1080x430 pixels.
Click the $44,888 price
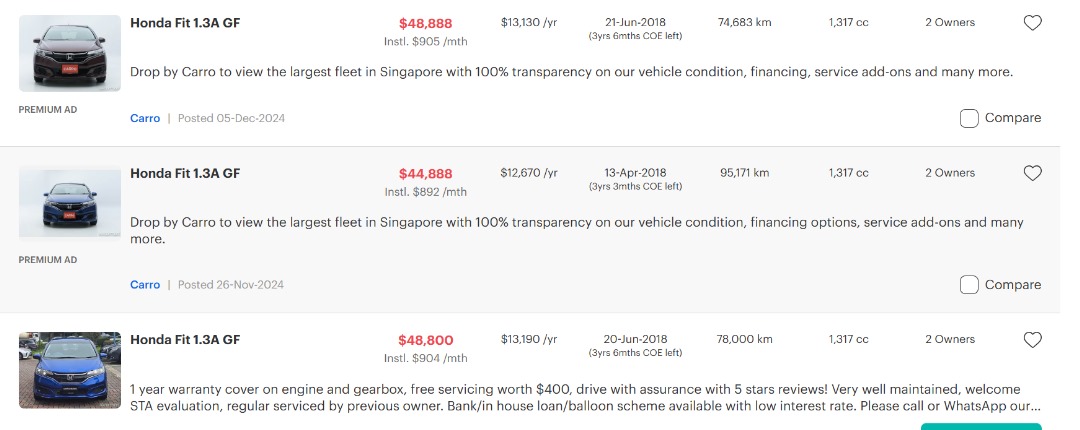pos(425,174)
